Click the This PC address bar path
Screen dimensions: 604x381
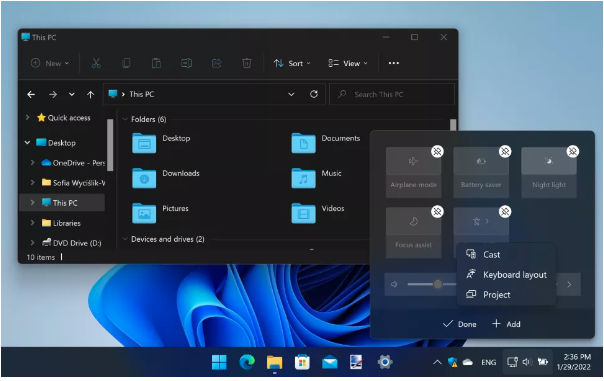click(142, 94)
